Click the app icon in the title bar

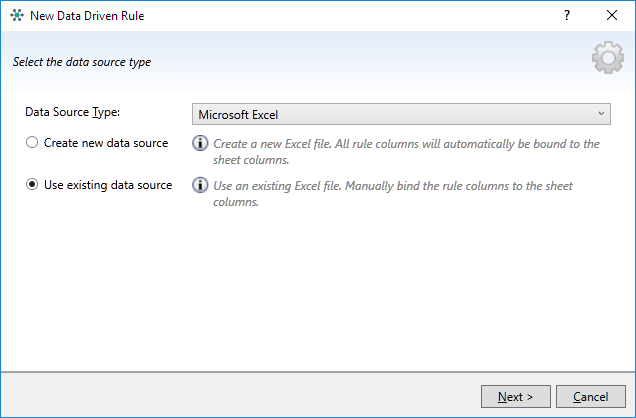click(x=17, y=17)
